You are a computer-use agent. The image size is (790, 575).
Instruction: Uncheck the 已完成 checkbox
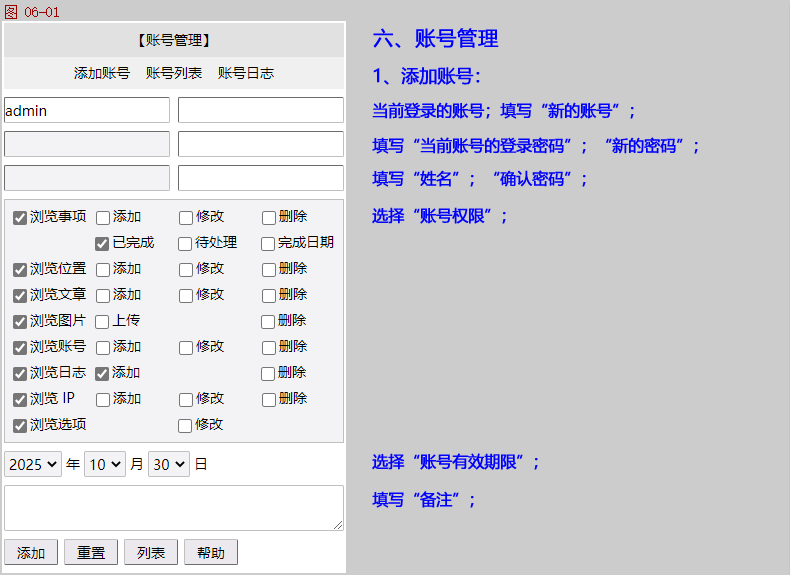click(x=102, y=243)
